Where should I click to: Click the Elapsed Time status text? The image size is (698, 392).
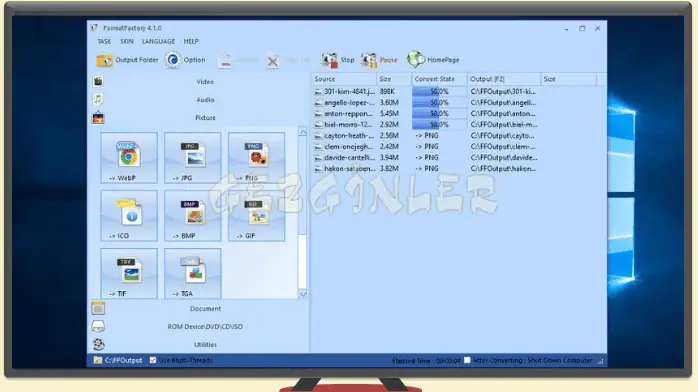pos(426,360)
